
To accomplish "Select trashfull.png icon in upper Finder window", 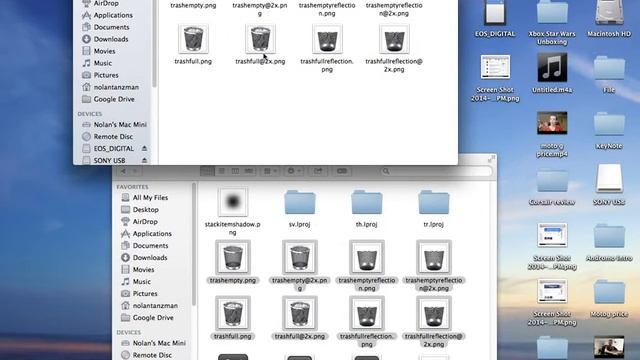I will coord(193,39).
